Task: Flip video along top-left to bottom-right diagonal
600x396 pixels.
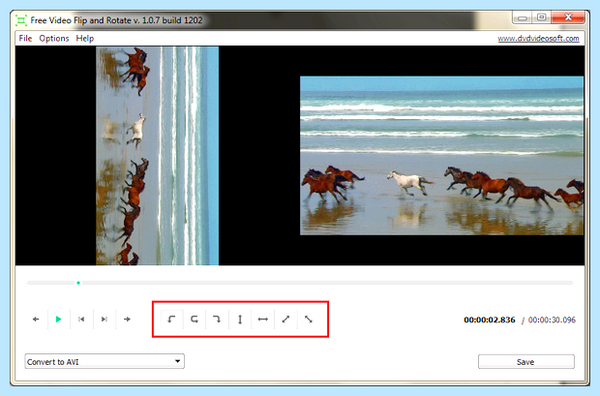Action: [x=308, y=319]
